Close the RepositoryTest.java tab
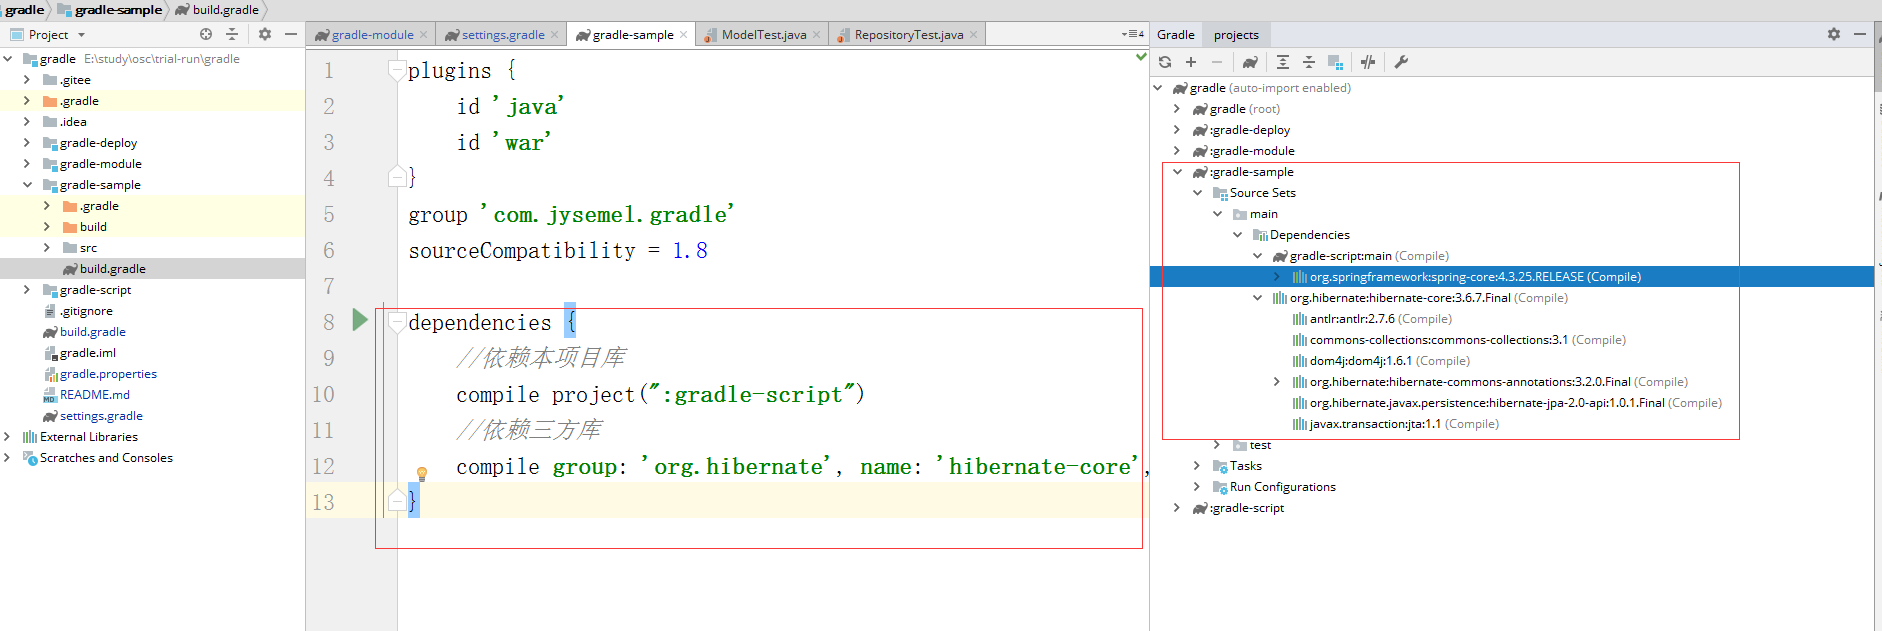The height and width of the screenshot is (631, 1882). click(x=973, y=35)
